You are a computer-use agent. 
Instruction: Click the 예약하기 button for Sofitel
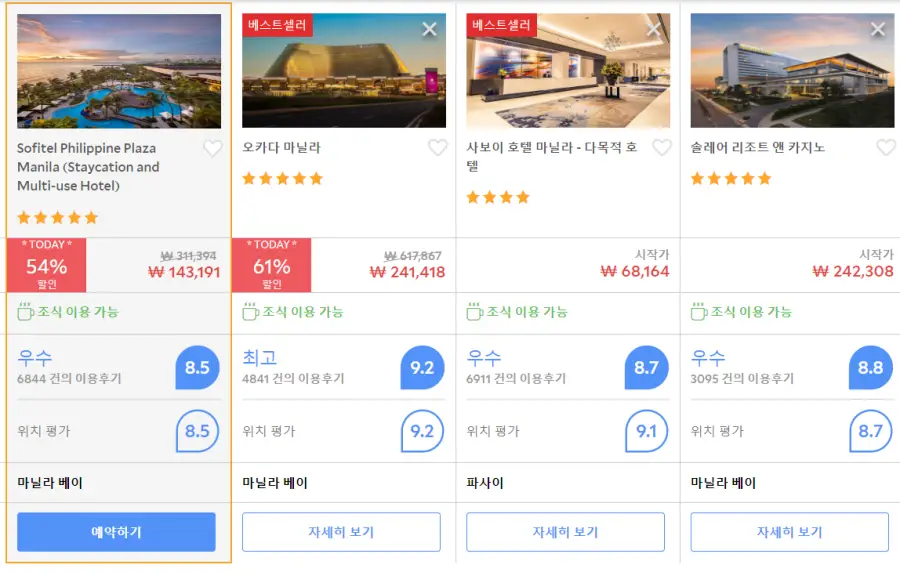point(117,532)
